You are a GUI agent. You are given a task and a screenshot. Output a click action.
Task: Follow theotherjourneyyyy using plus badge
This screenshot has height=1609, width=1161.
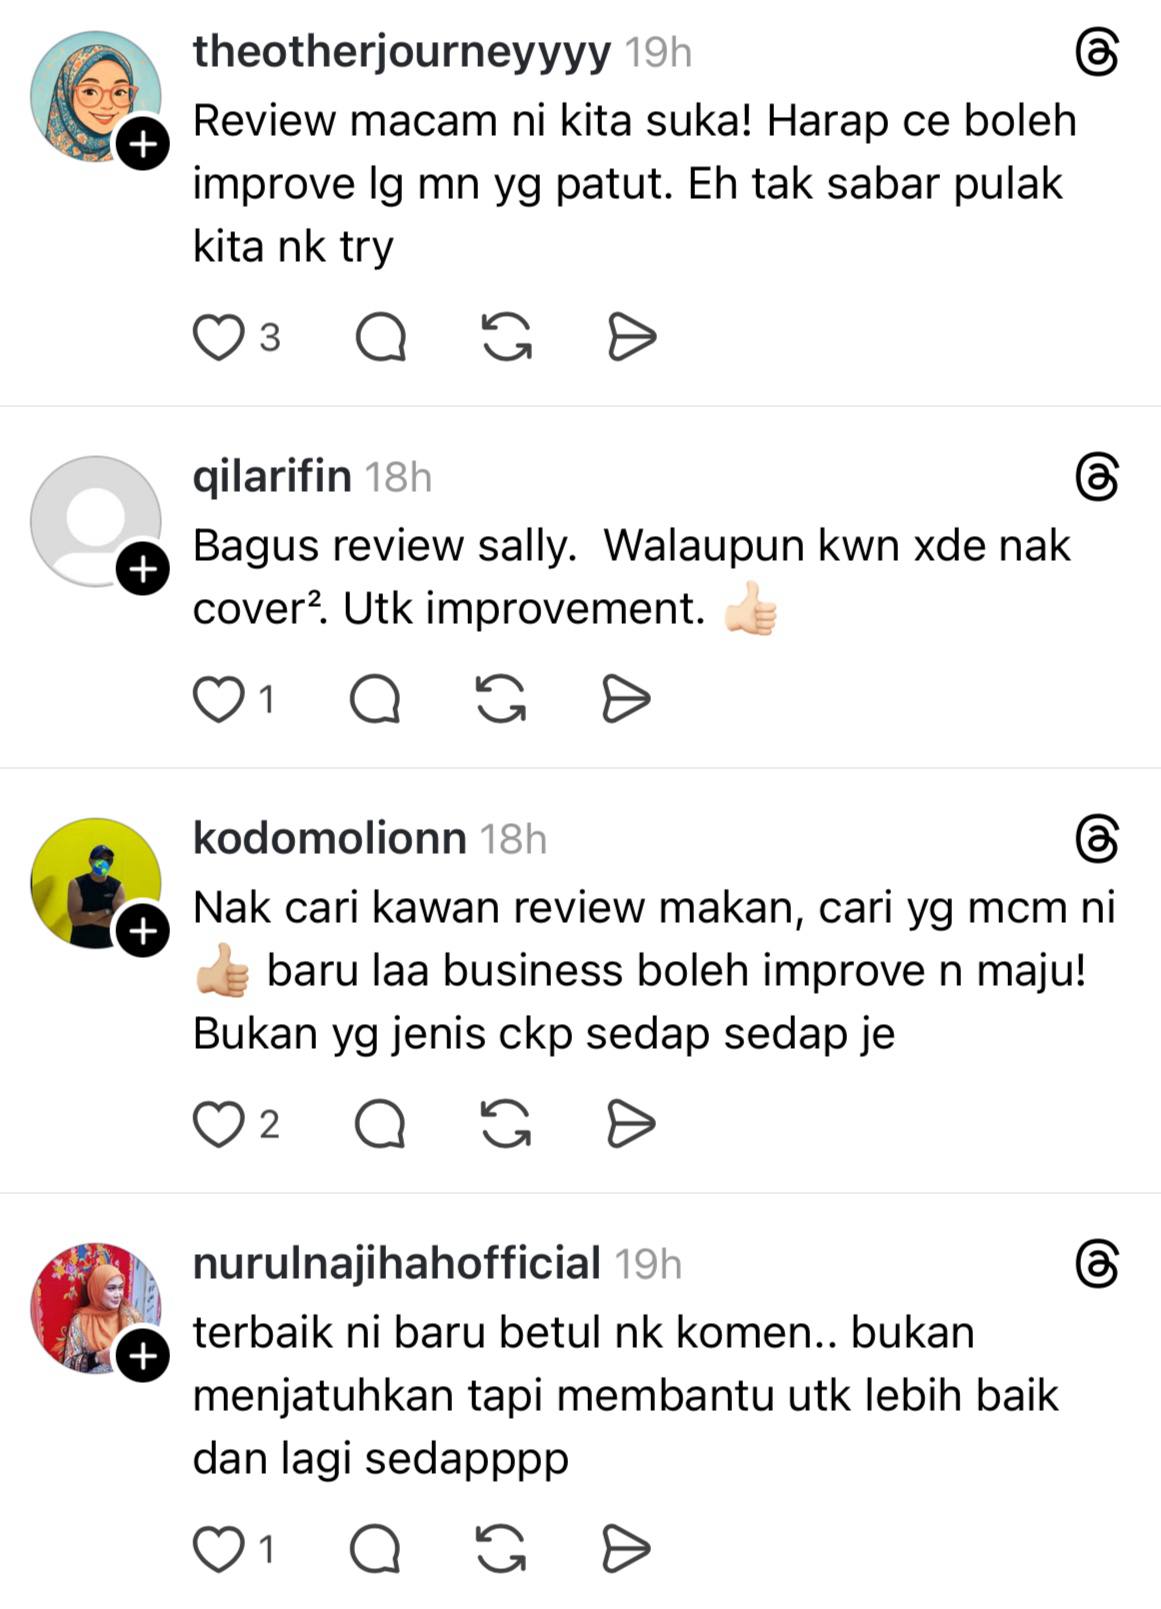[x=143, y=144]
